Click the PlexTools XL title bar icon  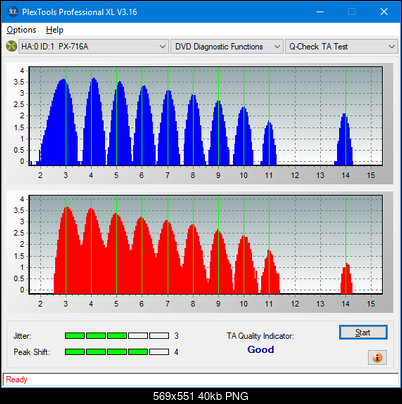click(x=13, y=12)
